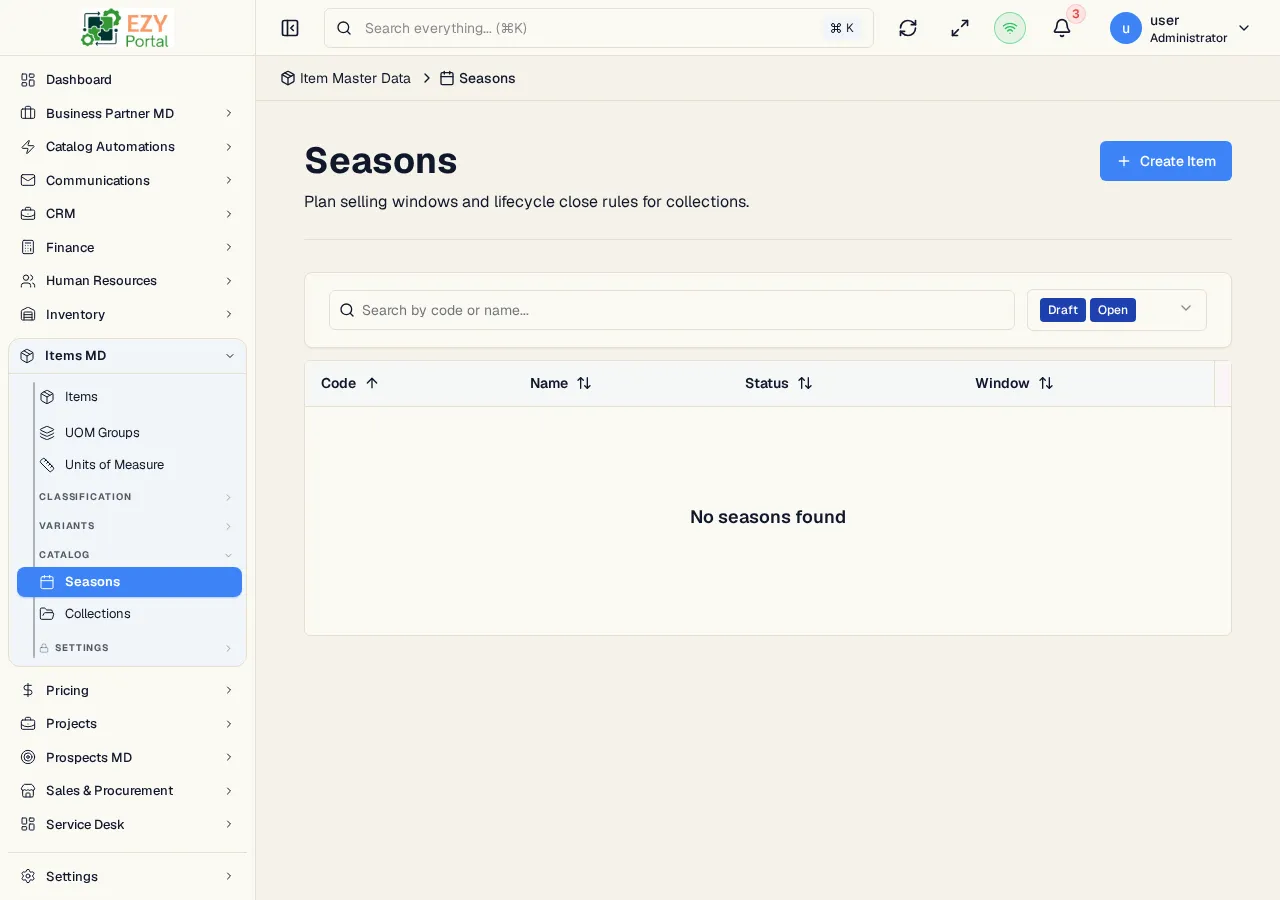Image resolution: width=1280 pixels, height=900 pixels.
Task: Expand SETTINGS group chevron under Items MD
Action: 228,649
